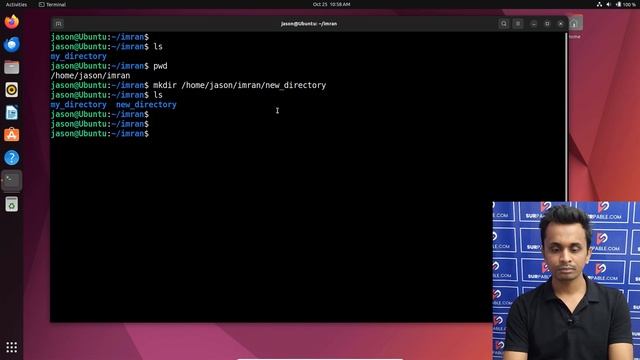640x360 pixels.
Task: Open Firefox from the dock
Action: (11, 22)
